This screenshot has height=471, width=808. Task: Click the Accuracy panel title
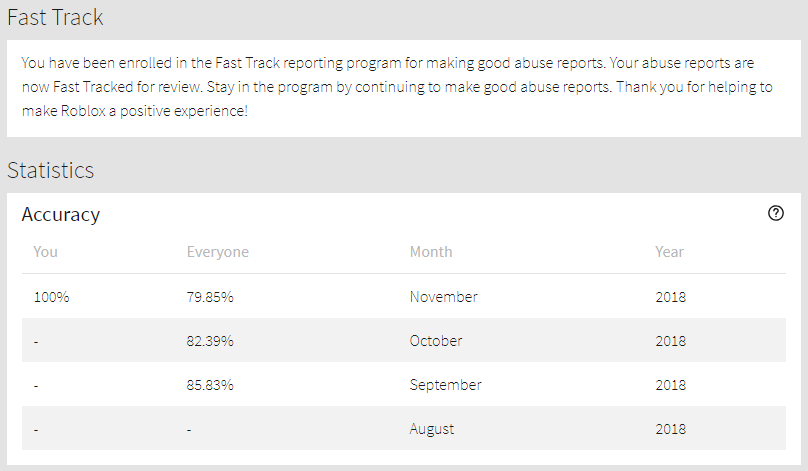pyautogui.click(x=61, y=214)
